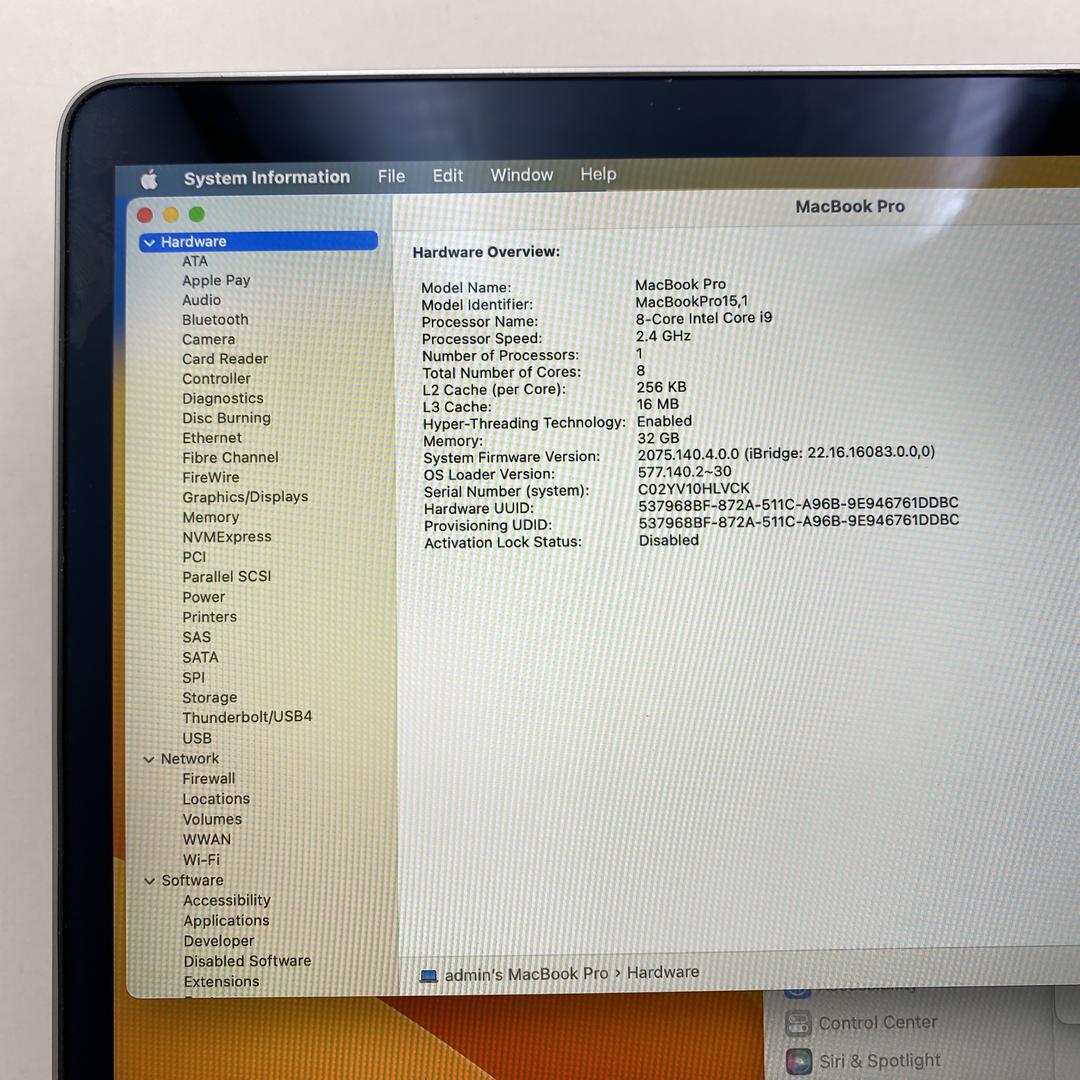Select Ethernet in the sidebar

point(212,438)
